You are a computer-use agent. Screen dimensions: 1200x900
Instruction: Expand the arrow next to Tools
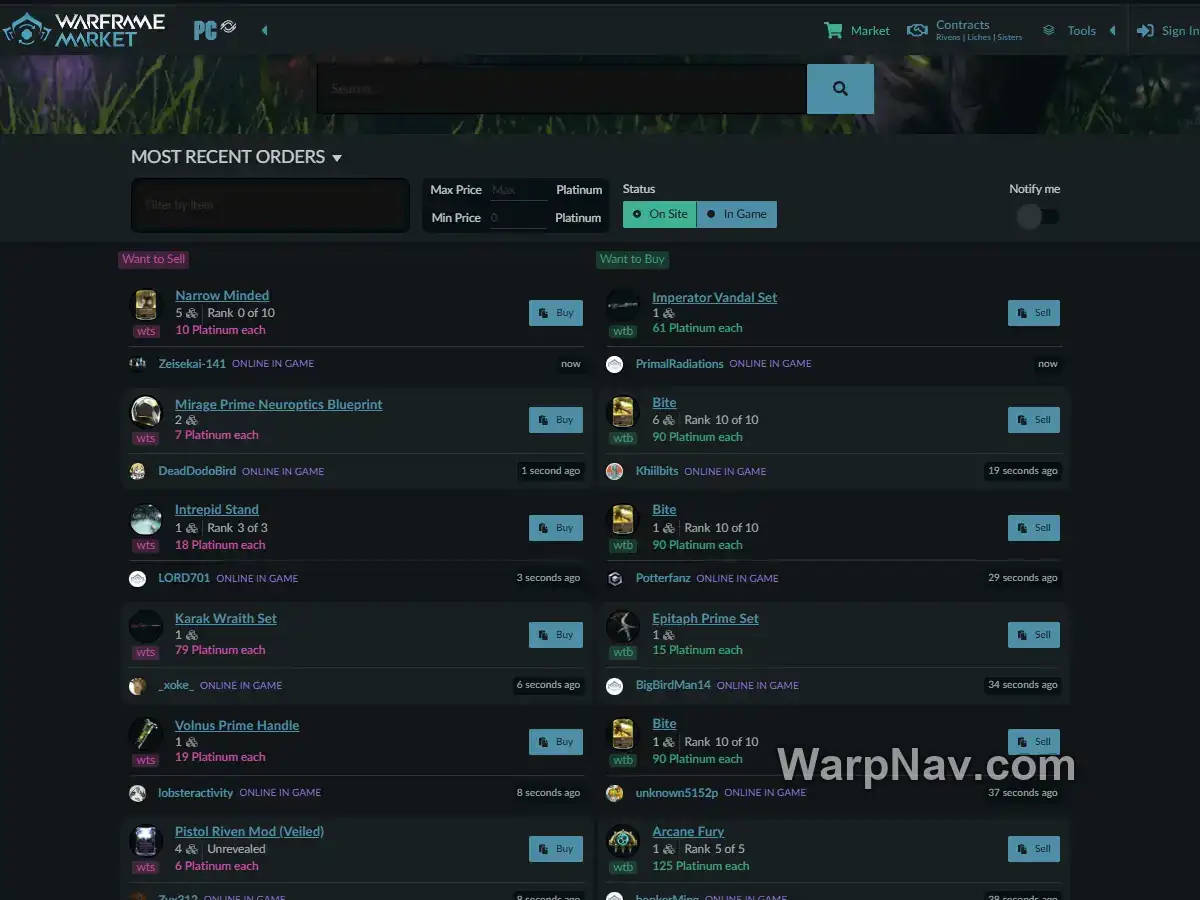[1112, 31]
